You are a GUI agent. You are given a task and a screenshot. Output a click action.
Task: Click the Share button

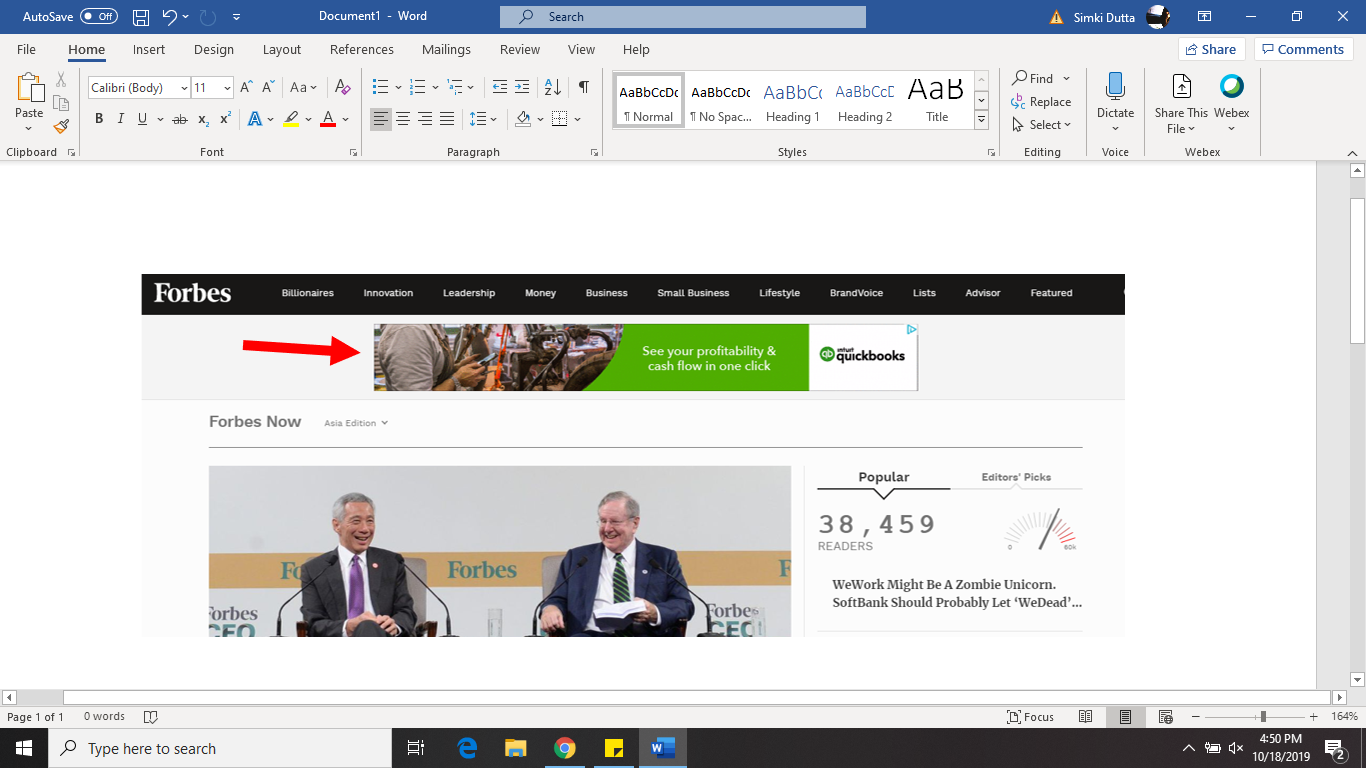[x=1210, y=49]
